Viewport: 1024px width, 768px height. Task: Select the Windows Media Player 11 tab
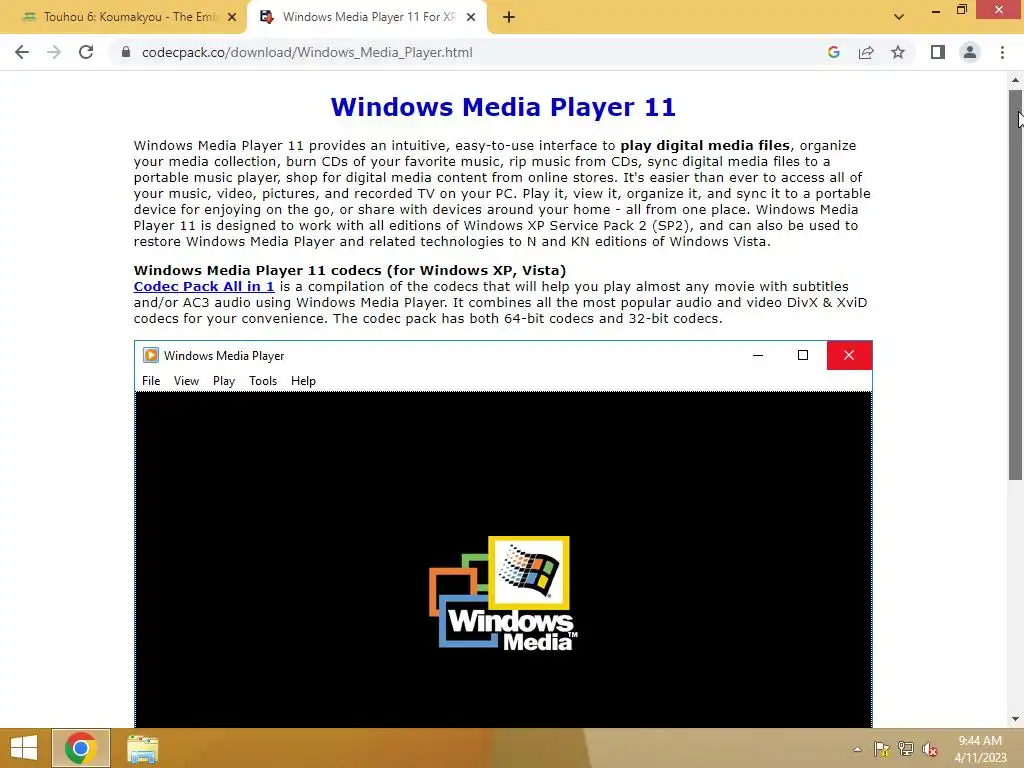pyautogui.click(x=368, y=17)
